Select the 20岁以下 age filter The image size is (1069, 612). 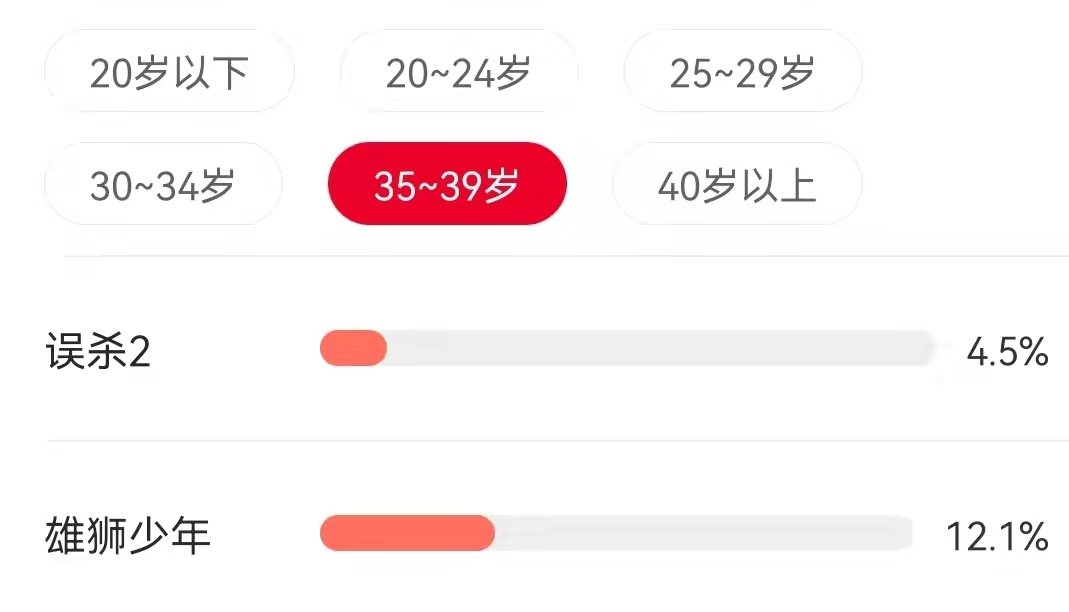[169, 73]
